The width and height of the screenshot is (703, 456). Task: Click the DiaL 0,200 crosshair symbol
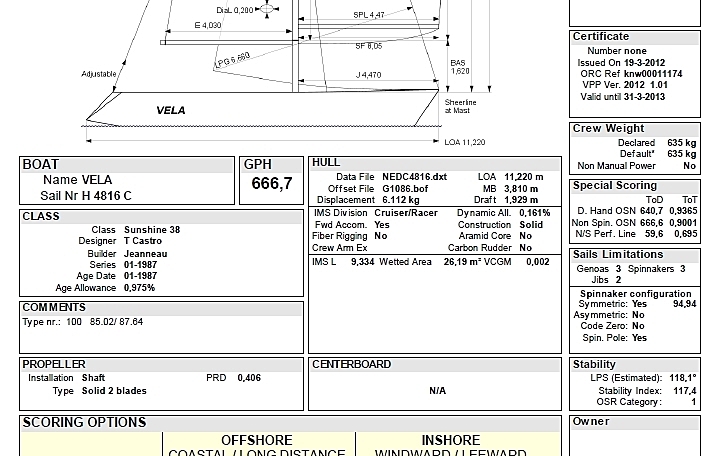tap(267, 9)
